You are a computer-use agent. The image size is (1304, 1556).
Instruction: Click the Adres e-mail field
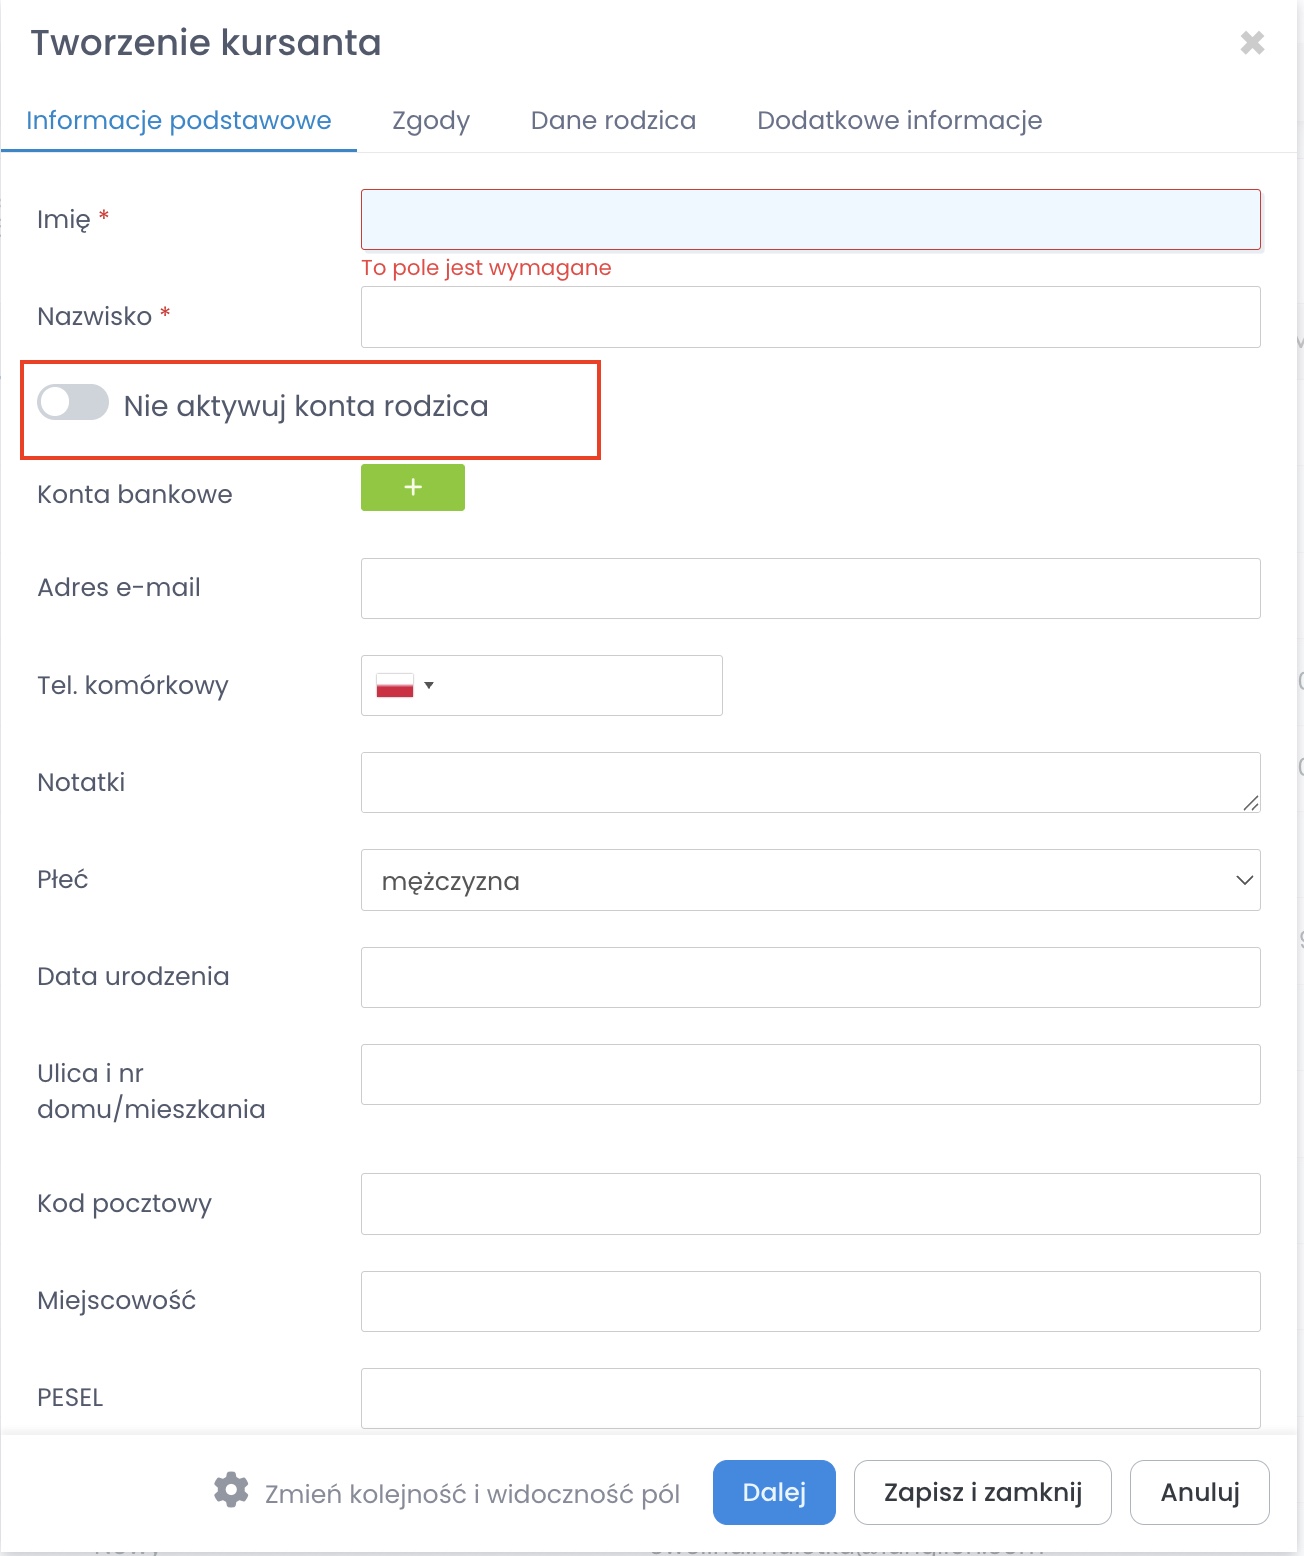pos(810,589)
